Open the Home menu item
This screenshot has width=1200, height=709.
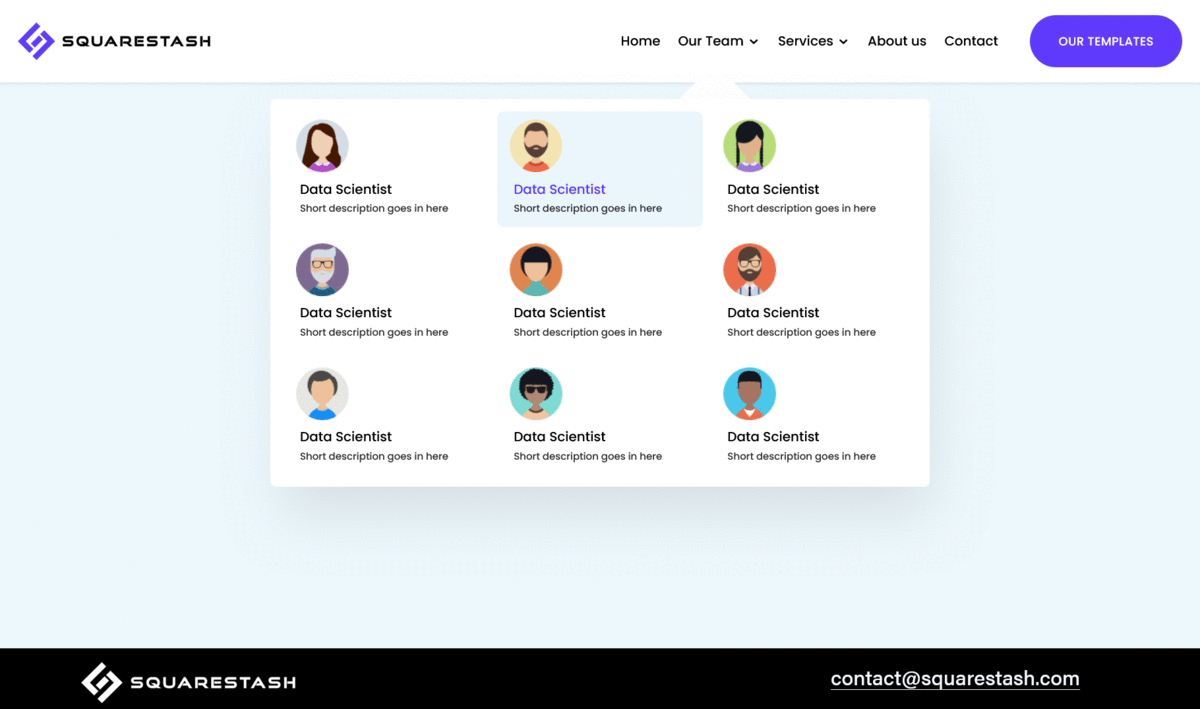640,41
